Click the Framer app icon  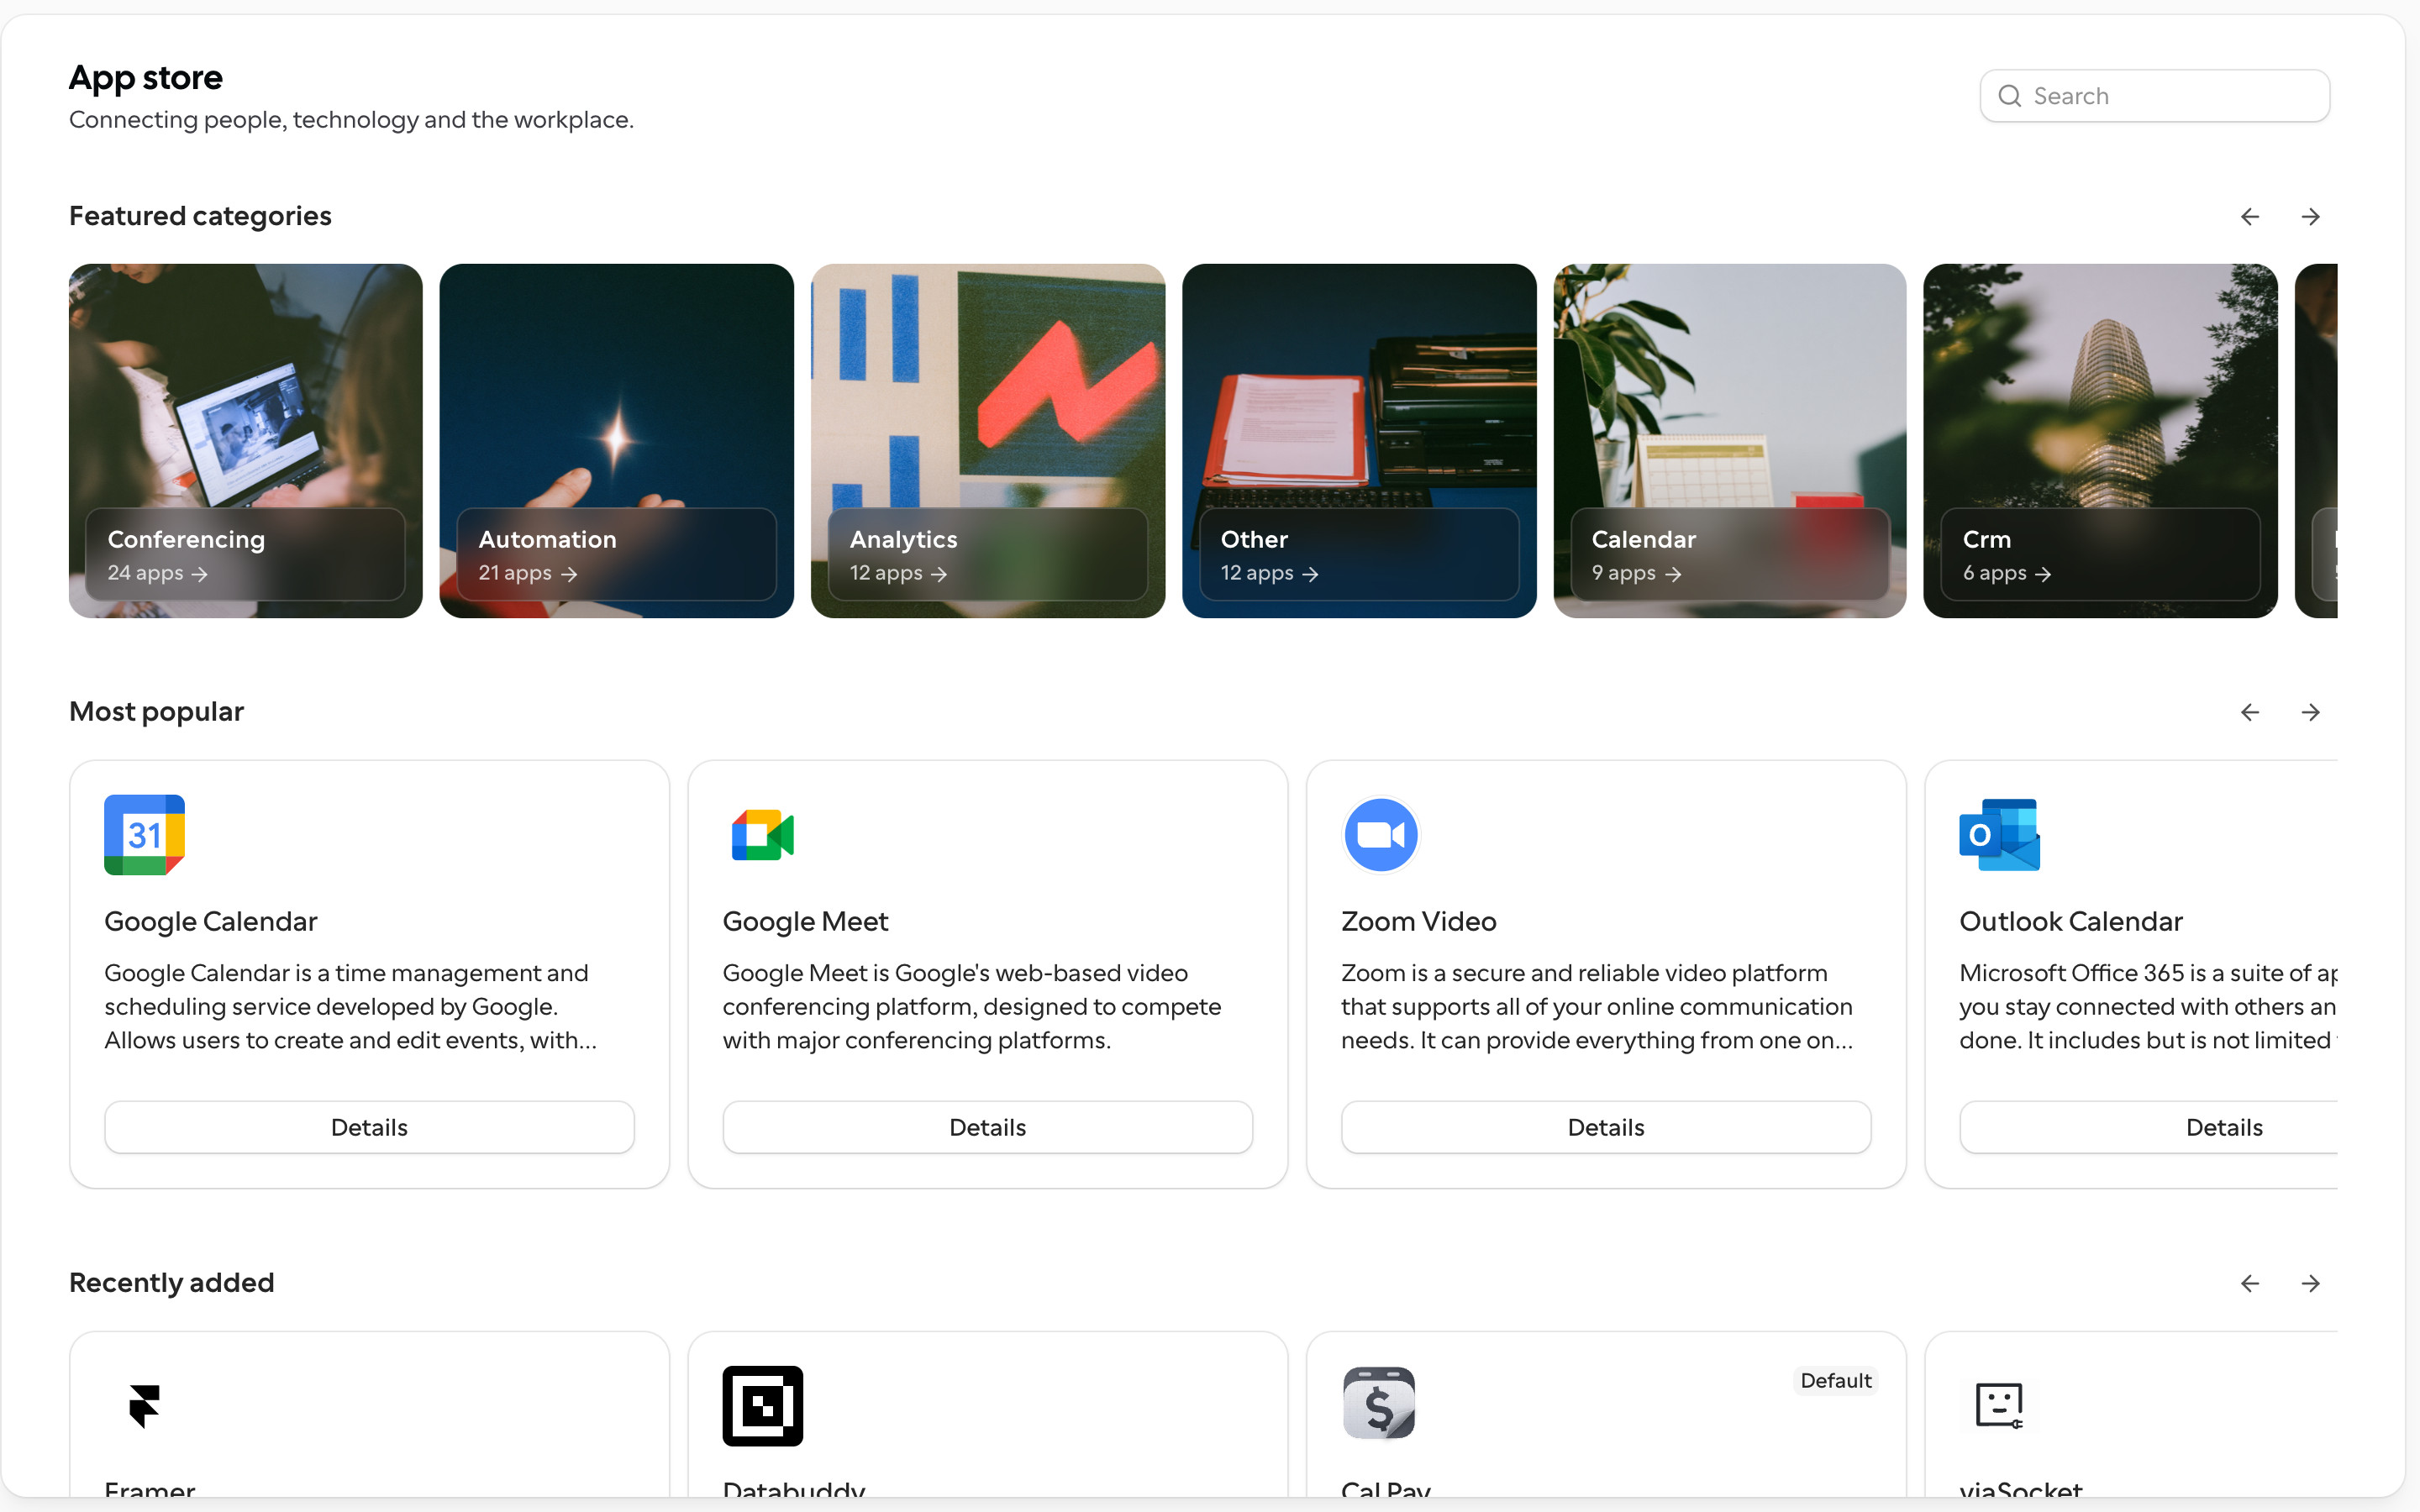pos(145,1406)
